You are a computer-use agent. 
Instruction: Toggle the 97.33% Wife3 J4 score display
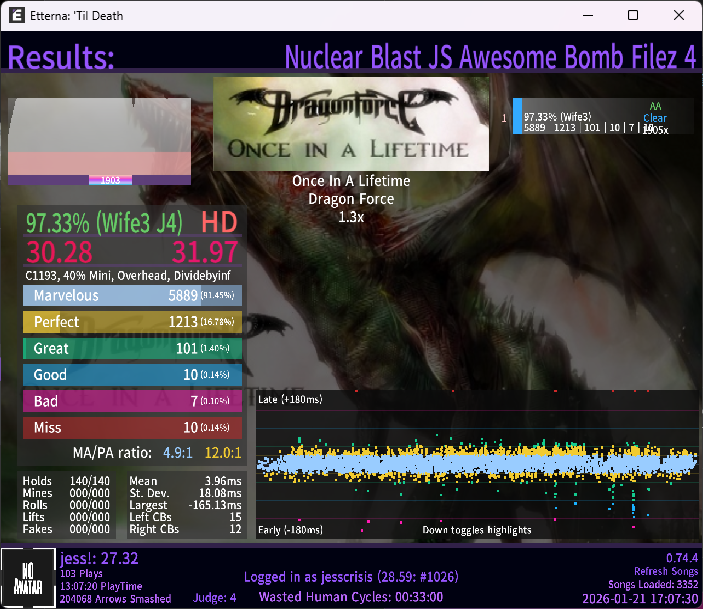[x=98, y=221]
